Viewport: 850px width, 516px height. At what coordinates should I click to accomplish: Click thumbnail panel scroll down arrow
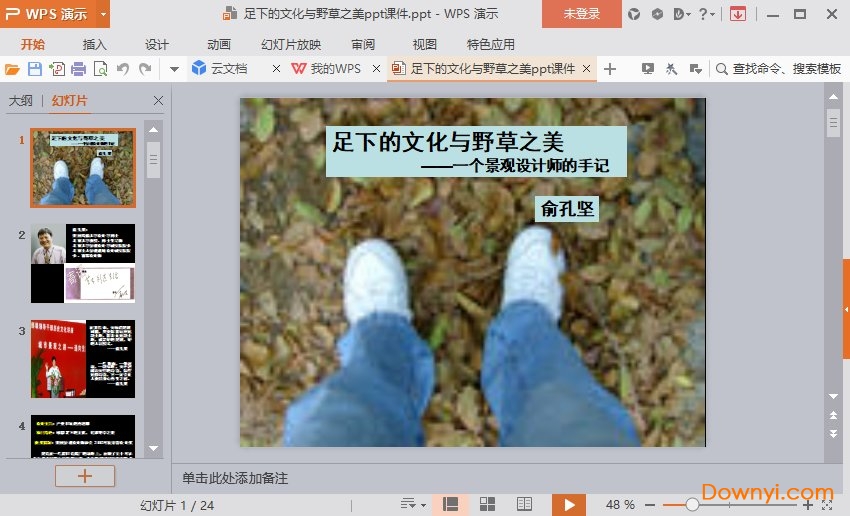[153, 448]
